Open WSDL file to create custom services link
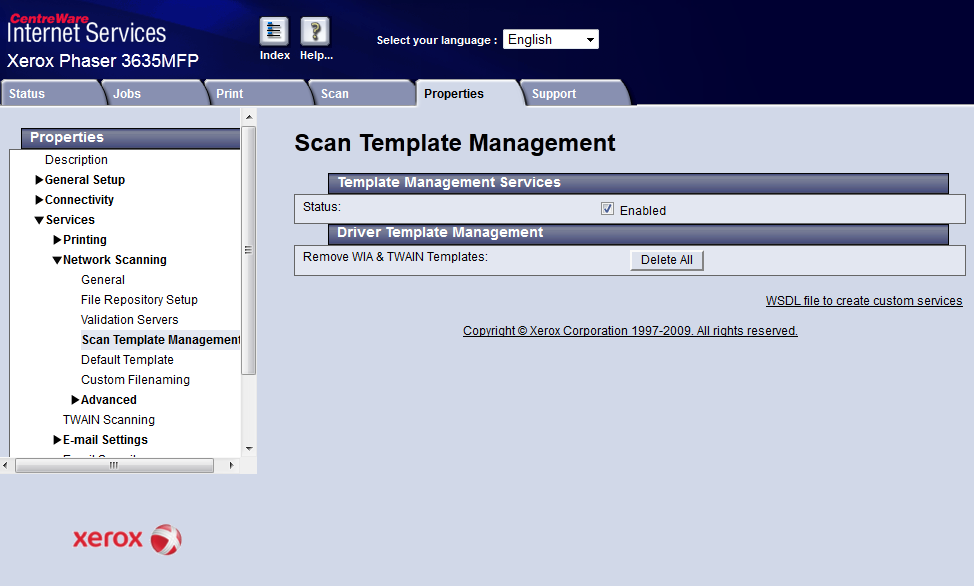Screen dimensions: 974x586 [x=864, y=301]
